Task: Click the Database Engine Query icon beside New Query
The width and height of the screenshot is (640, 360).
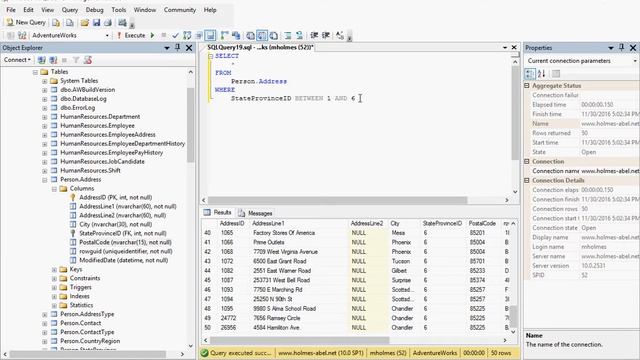Action: 56,22
